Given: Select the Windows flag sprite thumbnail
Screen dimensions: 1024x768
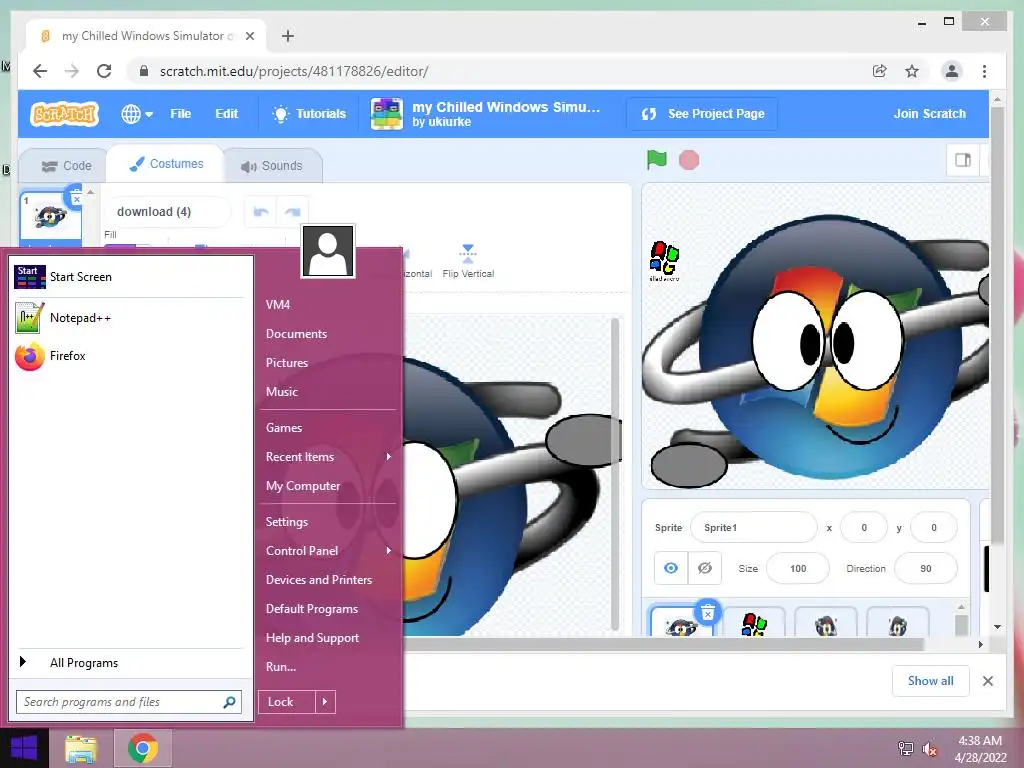Looking at the screenshot, I should tap(754, 623).
